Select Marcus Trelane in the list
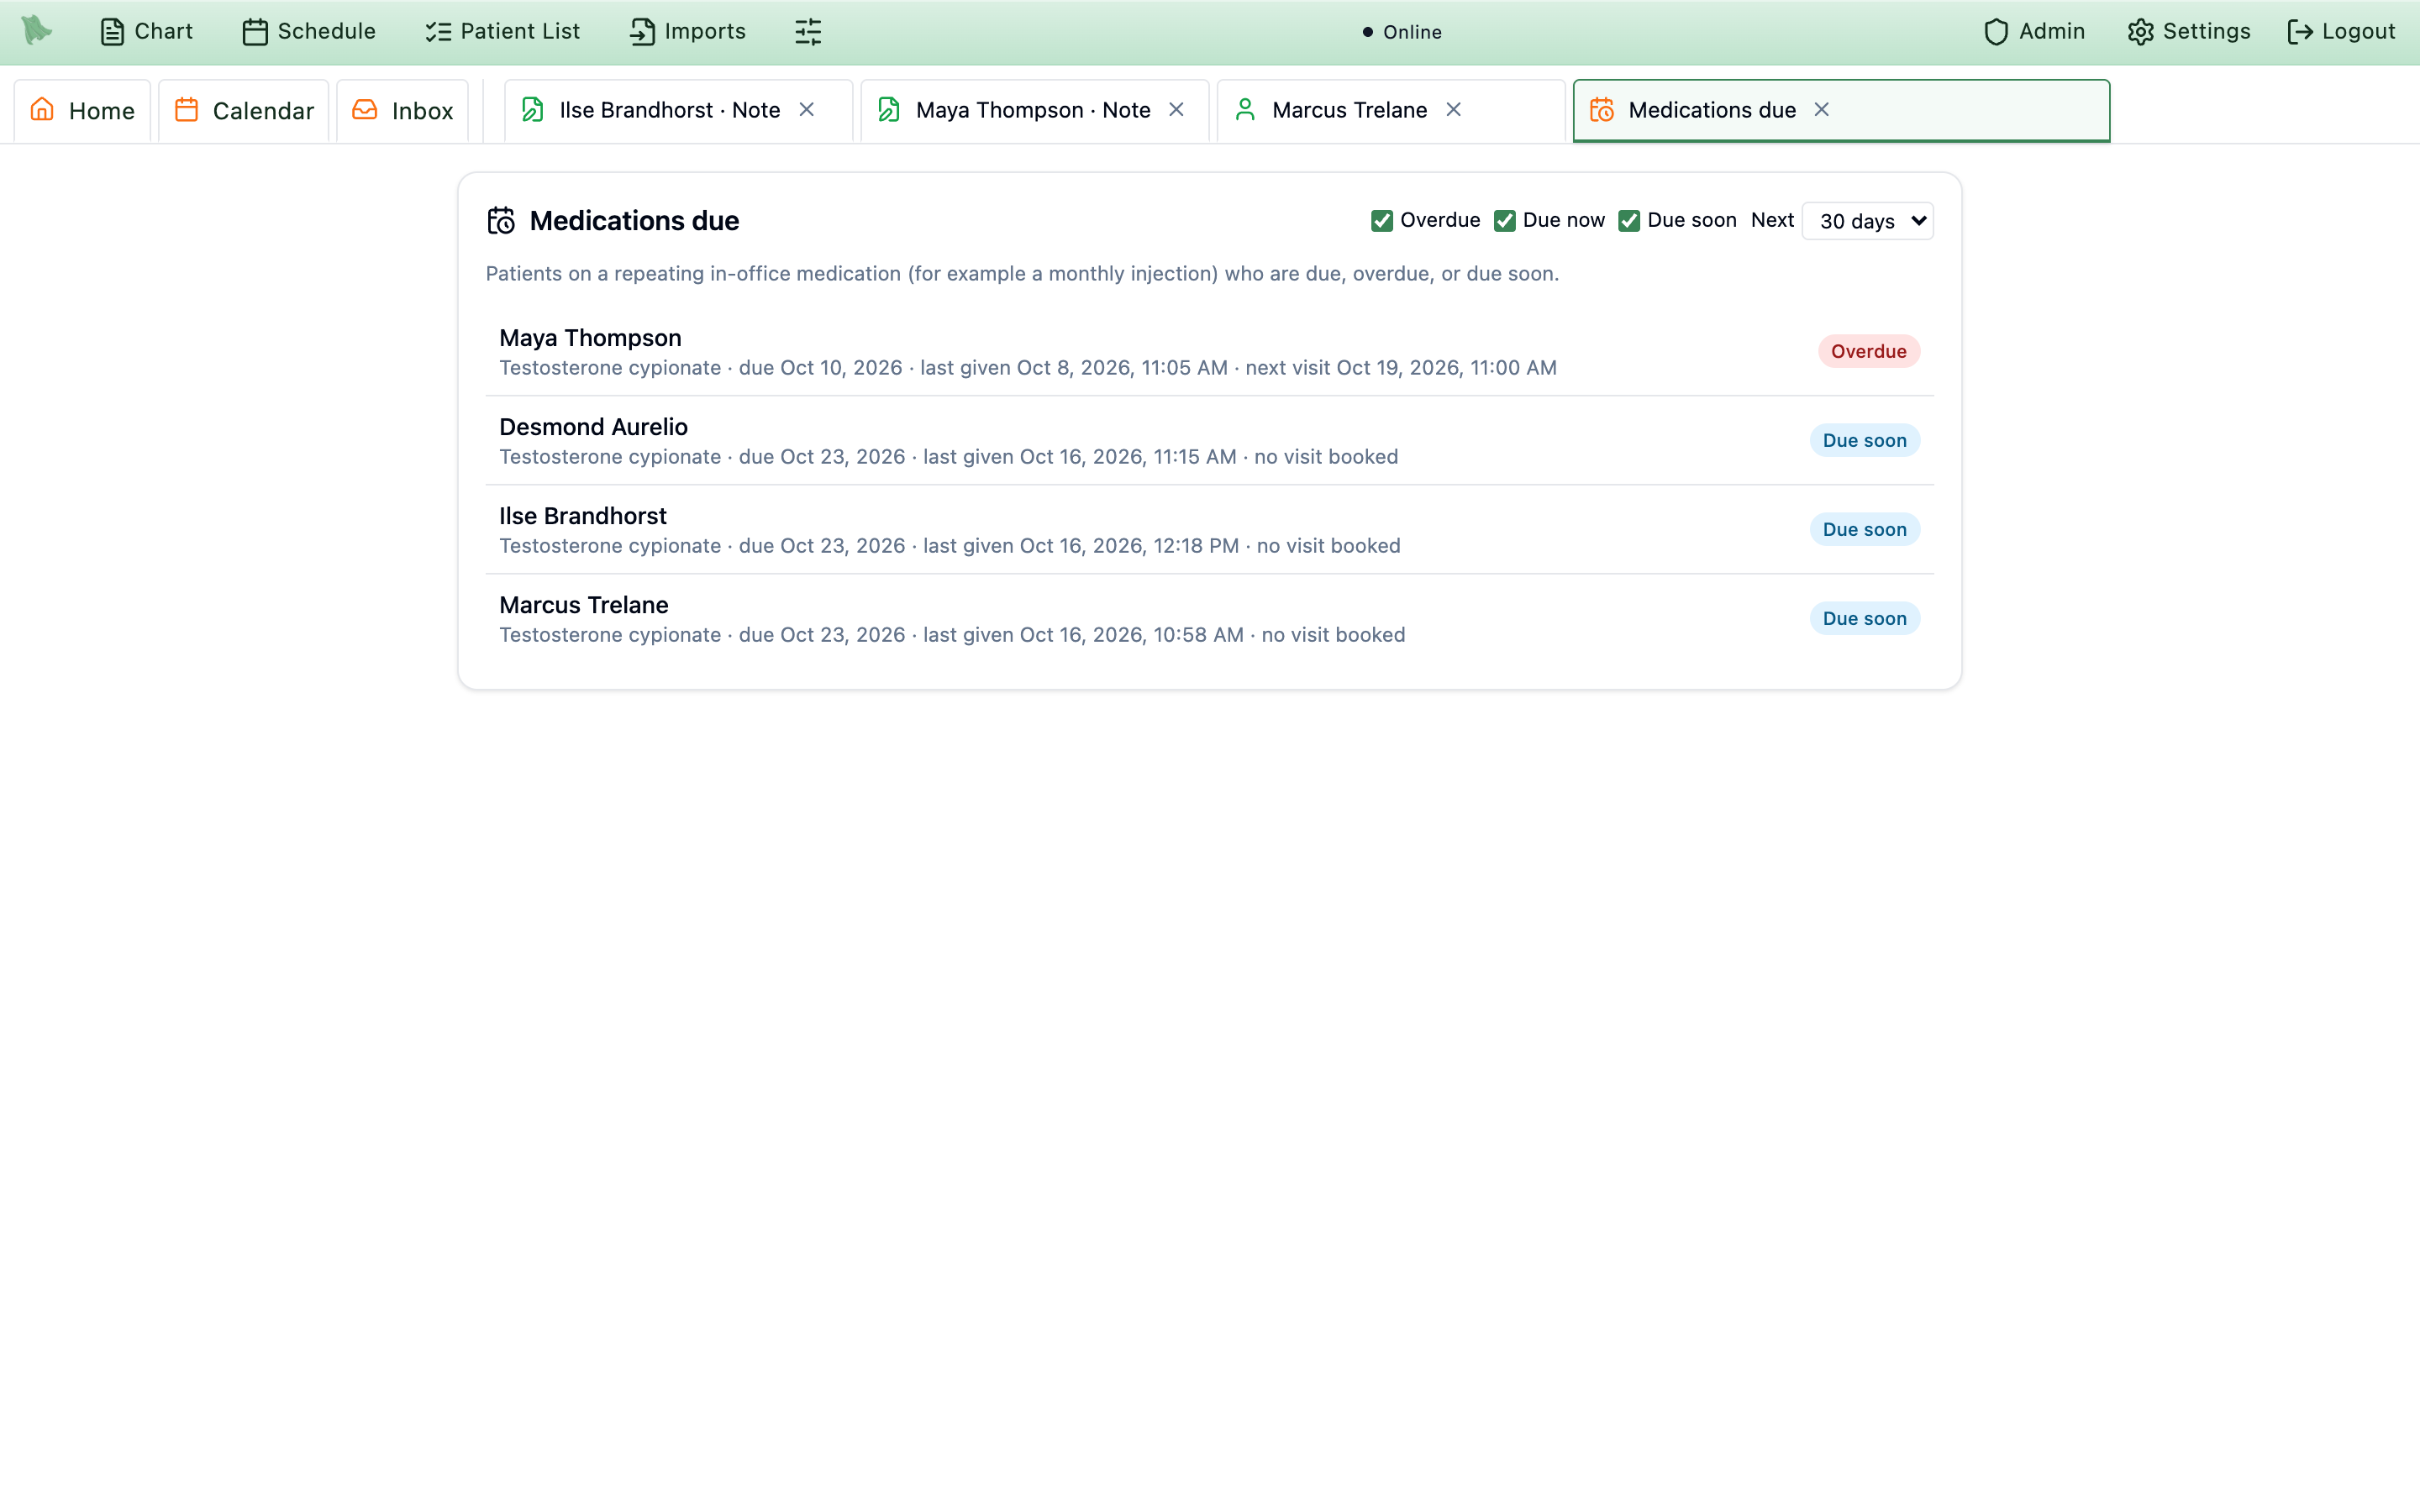 [1209, 619]
